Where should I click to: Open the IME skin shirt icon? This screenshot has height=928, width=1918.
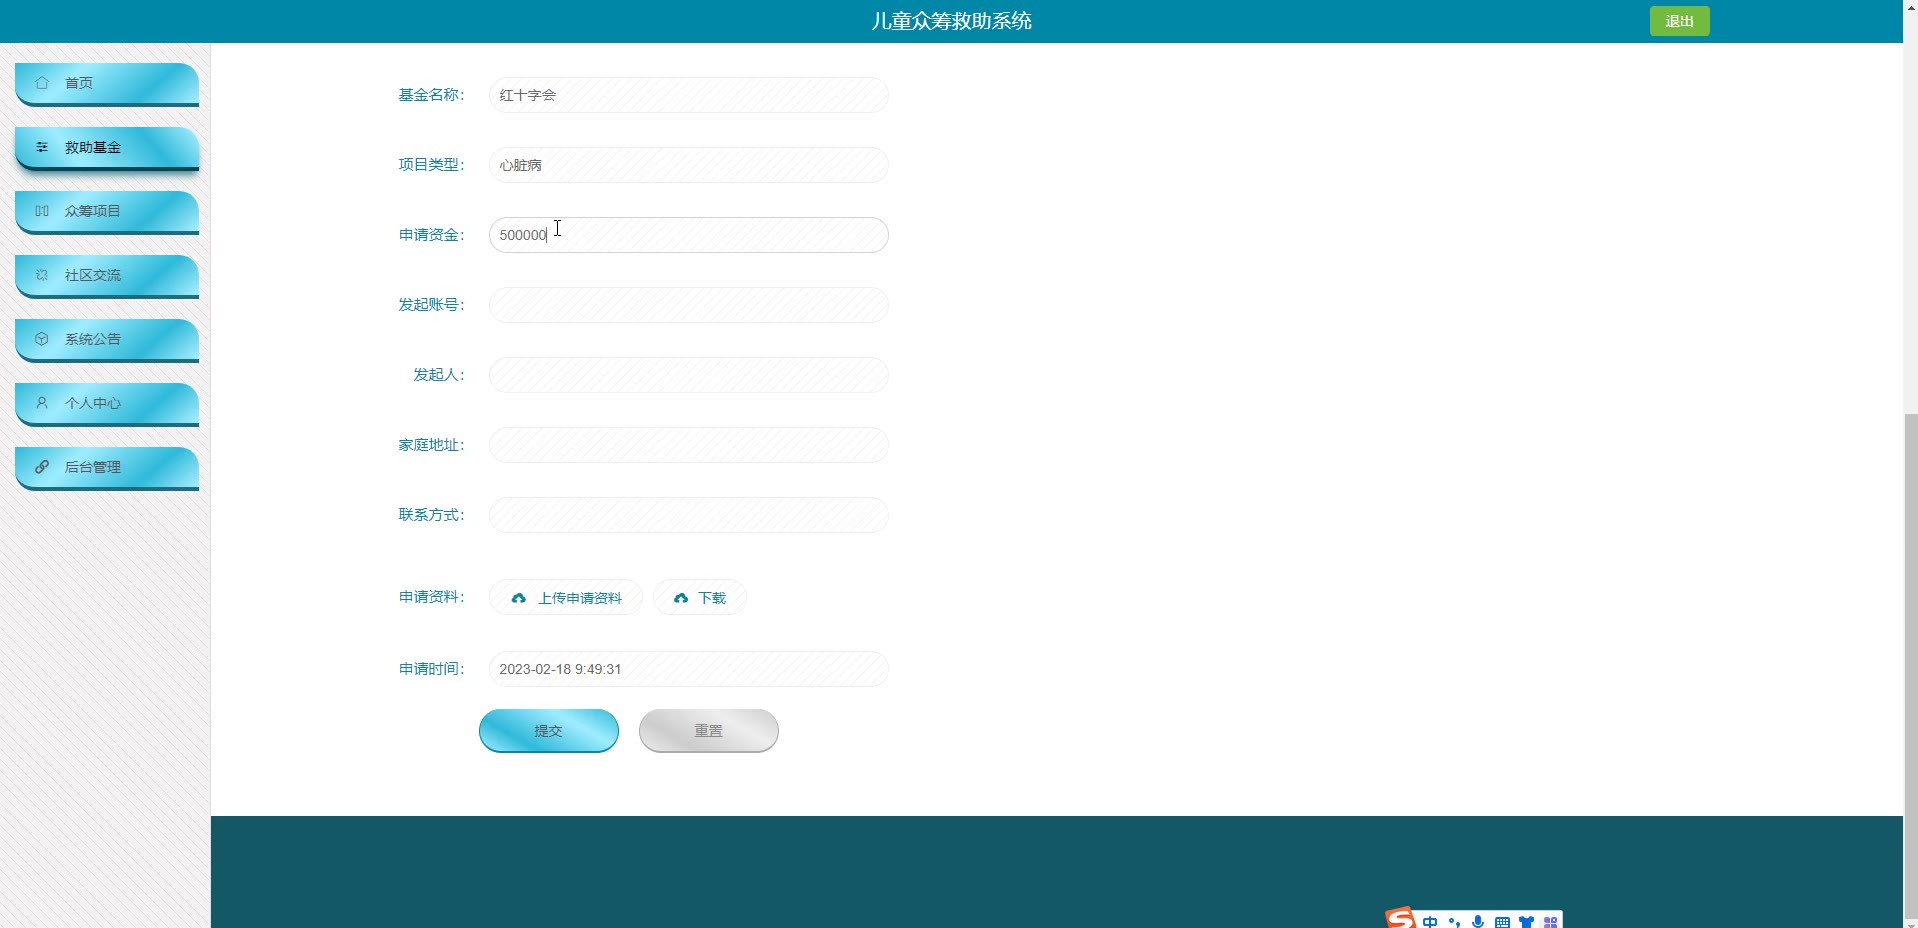(1526, 922)
